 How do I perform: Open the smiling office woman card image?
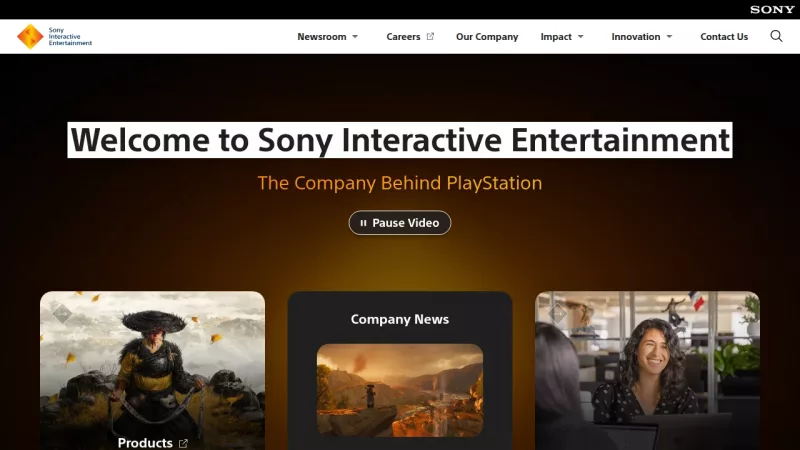tap(647, 370)
